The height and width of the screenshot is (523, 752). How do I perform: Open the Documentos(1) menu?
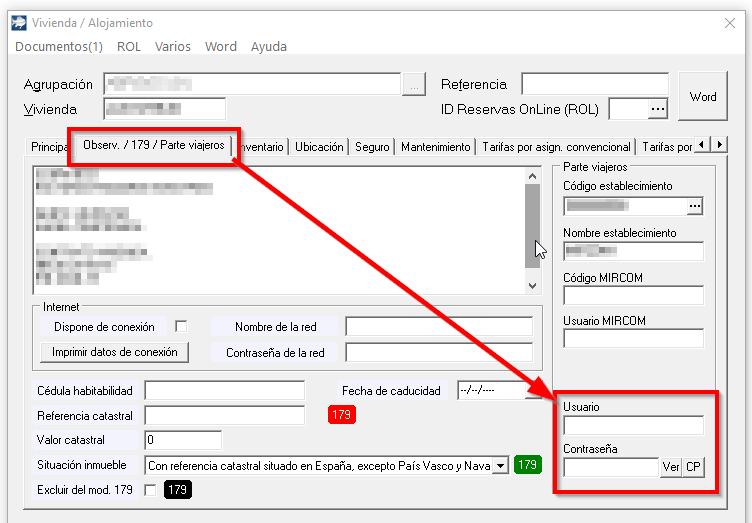[x=59, y=46]
